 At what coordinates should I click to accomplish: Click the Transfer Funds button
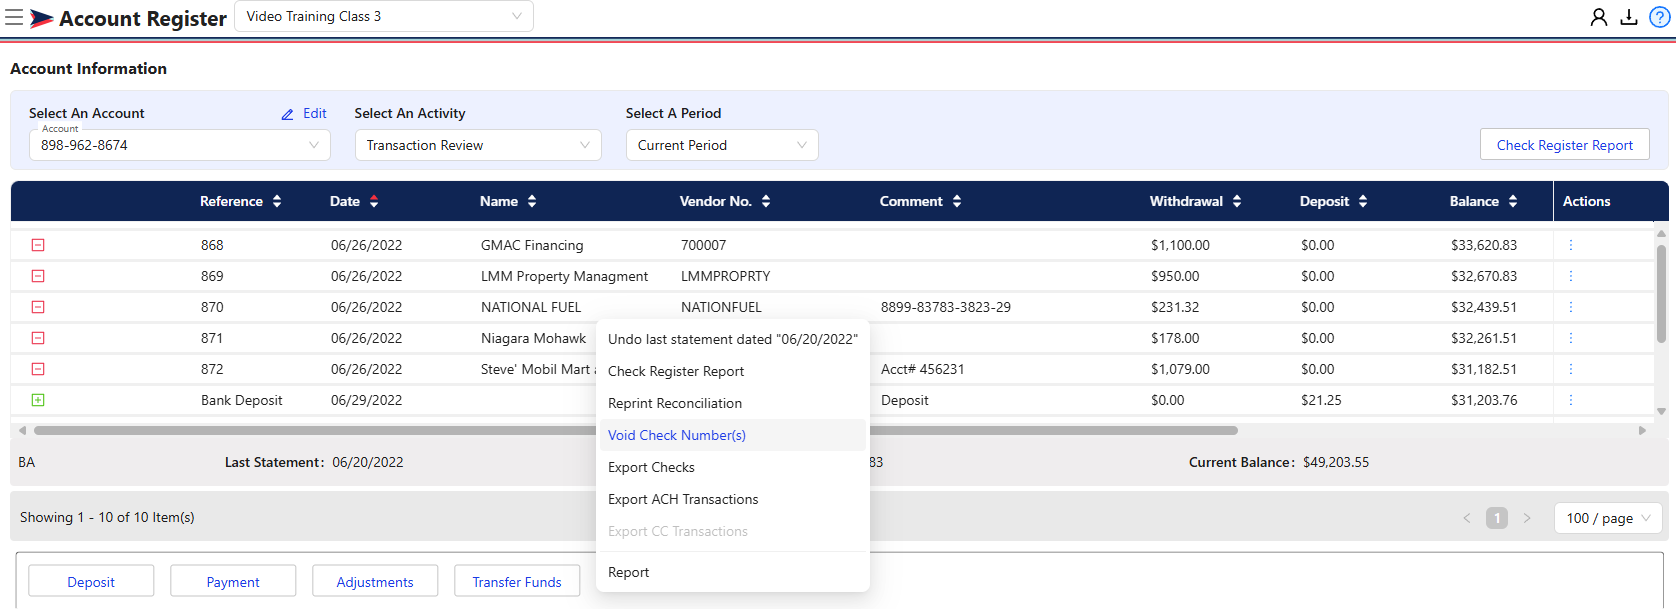(517, 581)
